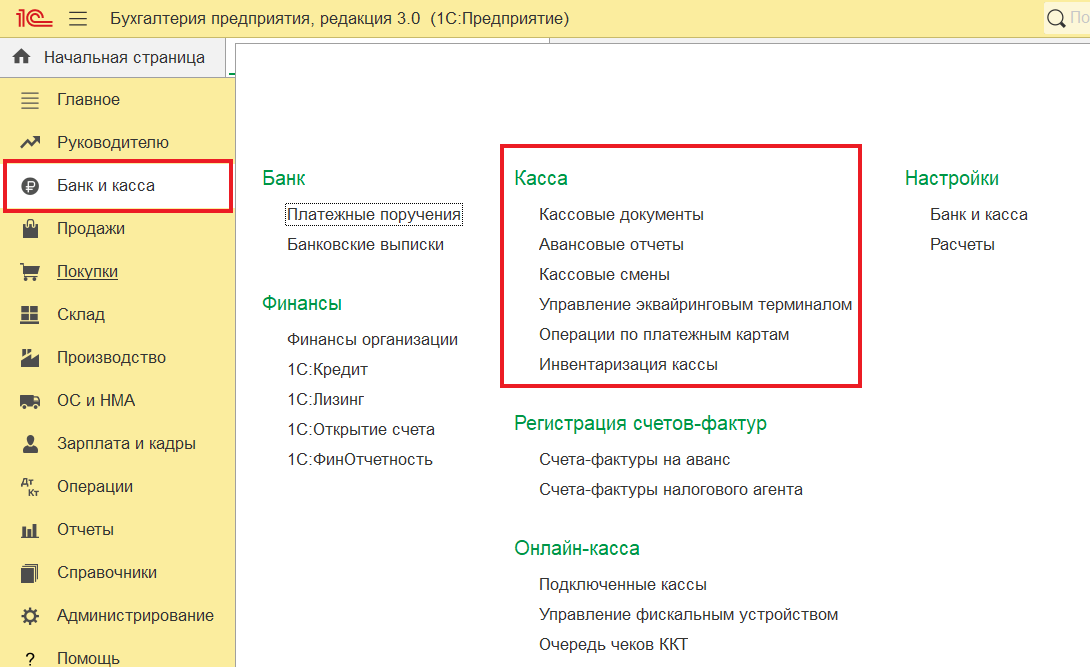Image resolution: width=1090 pixels, height=667 pixels.
Task: Select Операции in the sections panel
Action: click(x=95, y=487)
